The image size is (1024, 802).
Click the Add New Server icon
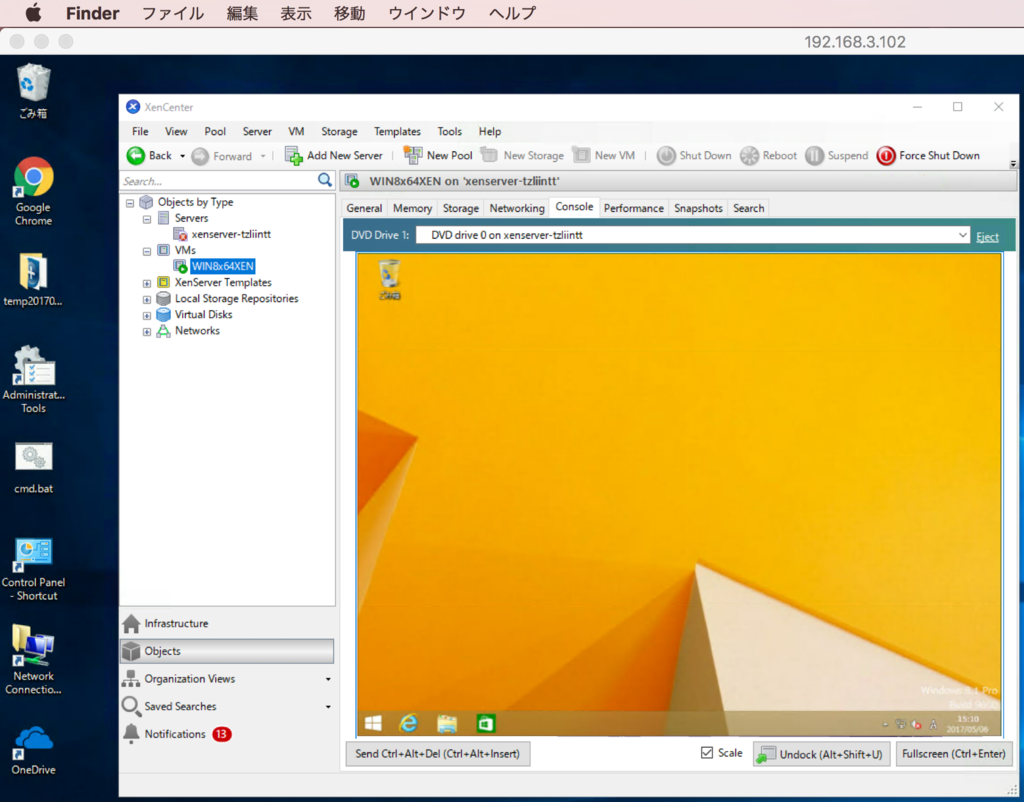tap(293, 155)
